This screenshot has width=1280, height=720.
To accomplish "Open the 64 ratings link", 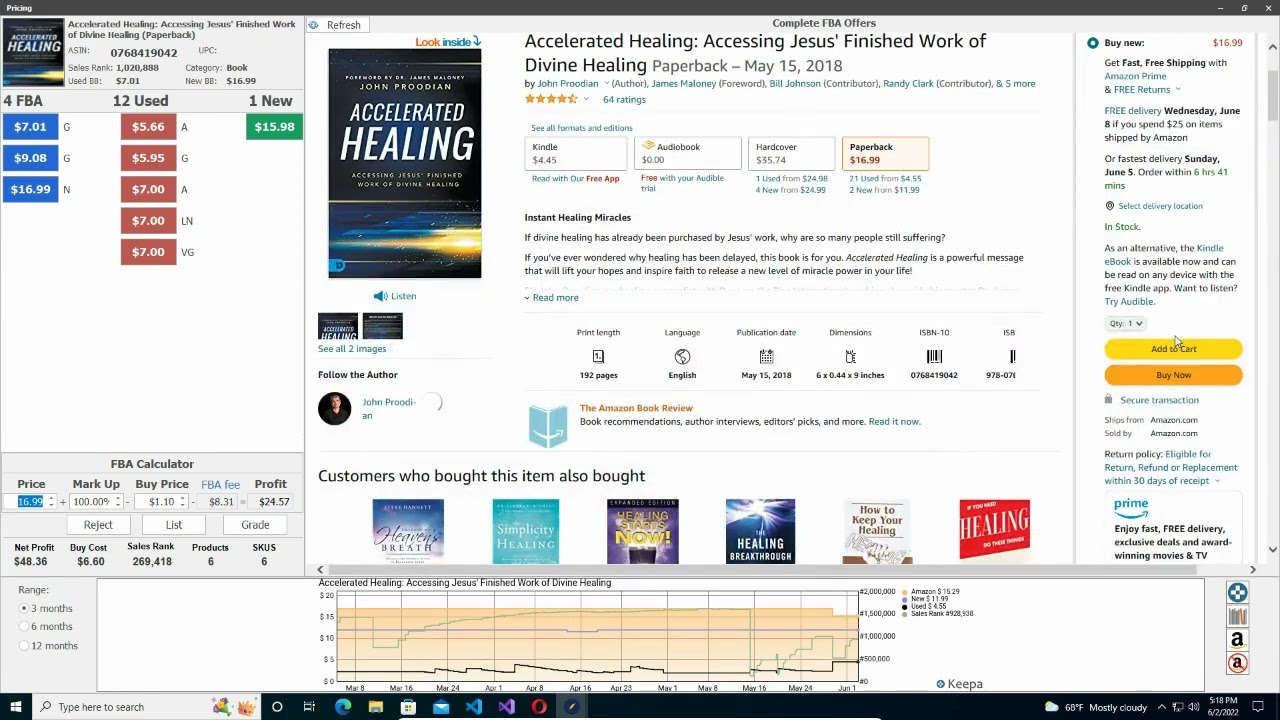I will [624, 100].
